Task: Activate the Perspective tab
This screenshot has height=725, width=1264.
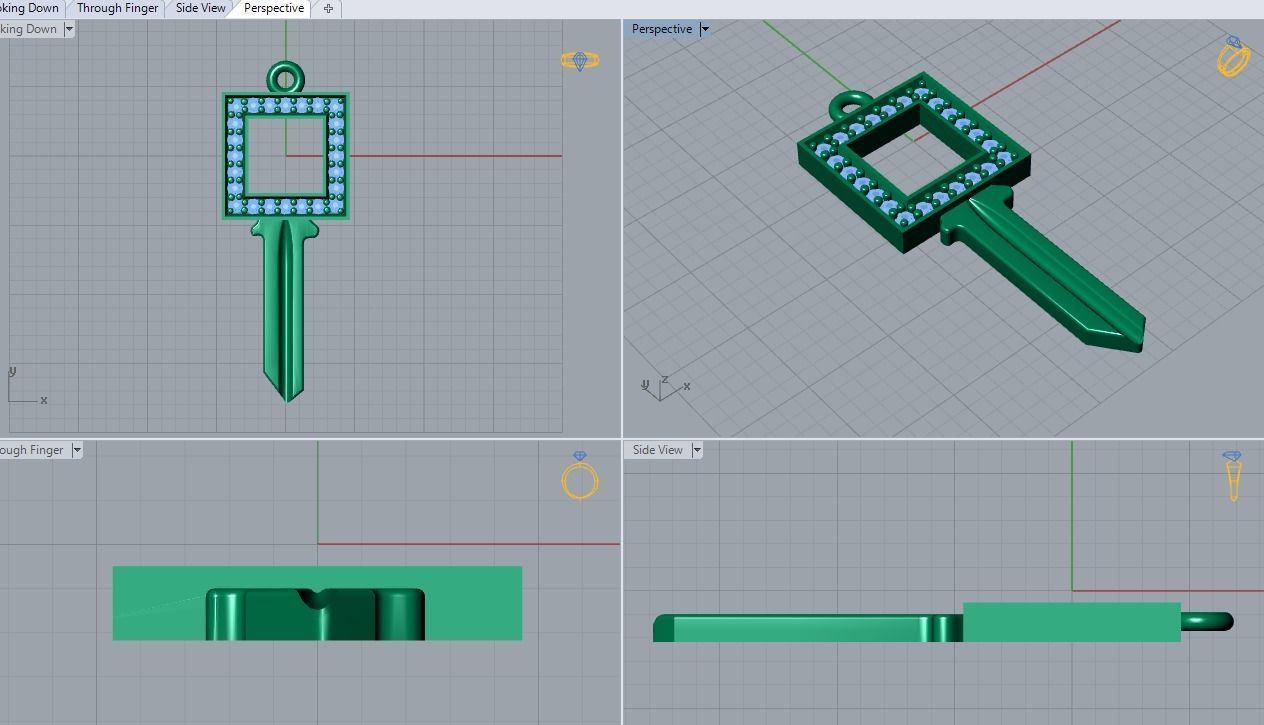Action: pos(273,8)
